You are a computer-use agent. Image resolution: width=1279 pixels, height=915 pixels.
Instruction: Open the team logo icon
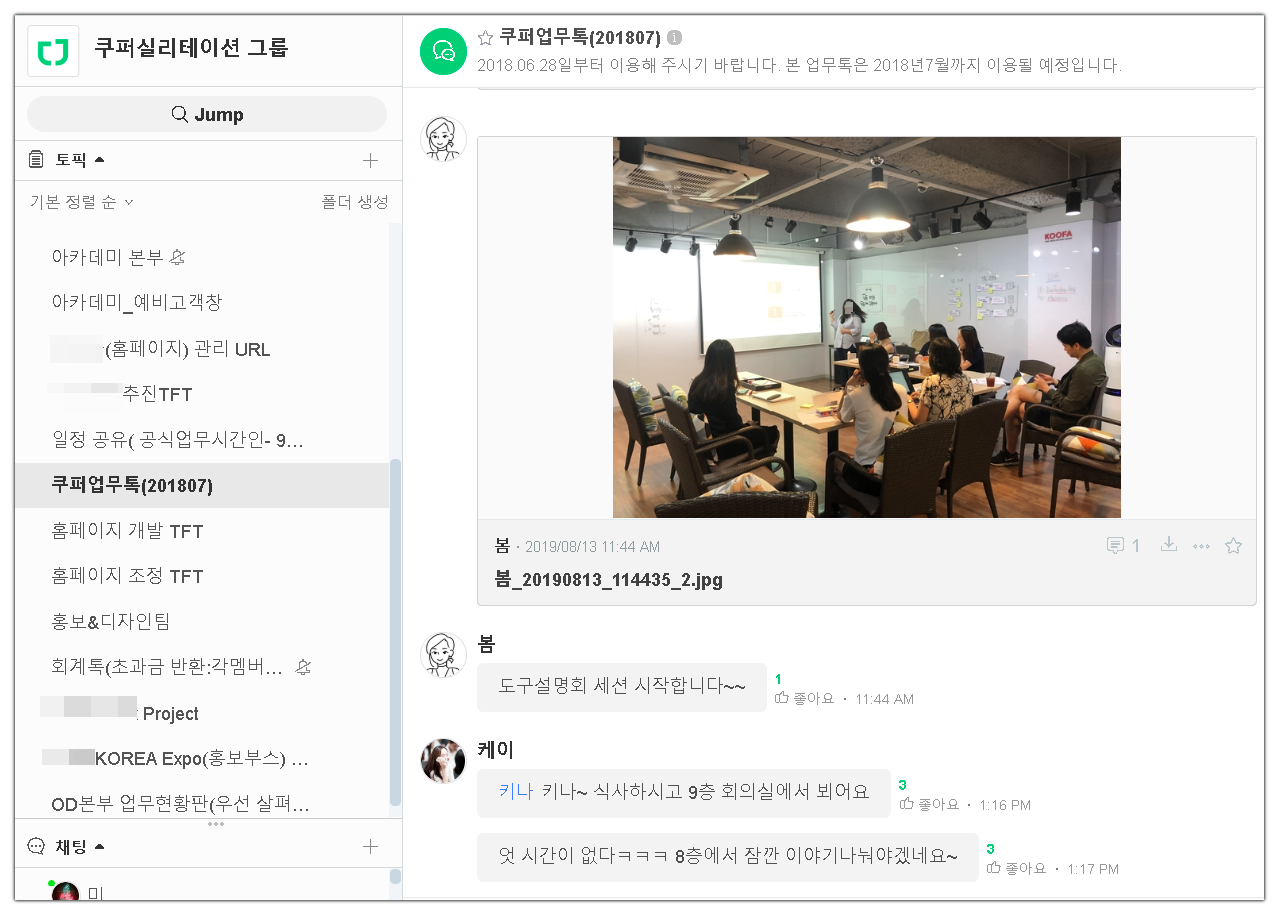click(x=53, y=50)
